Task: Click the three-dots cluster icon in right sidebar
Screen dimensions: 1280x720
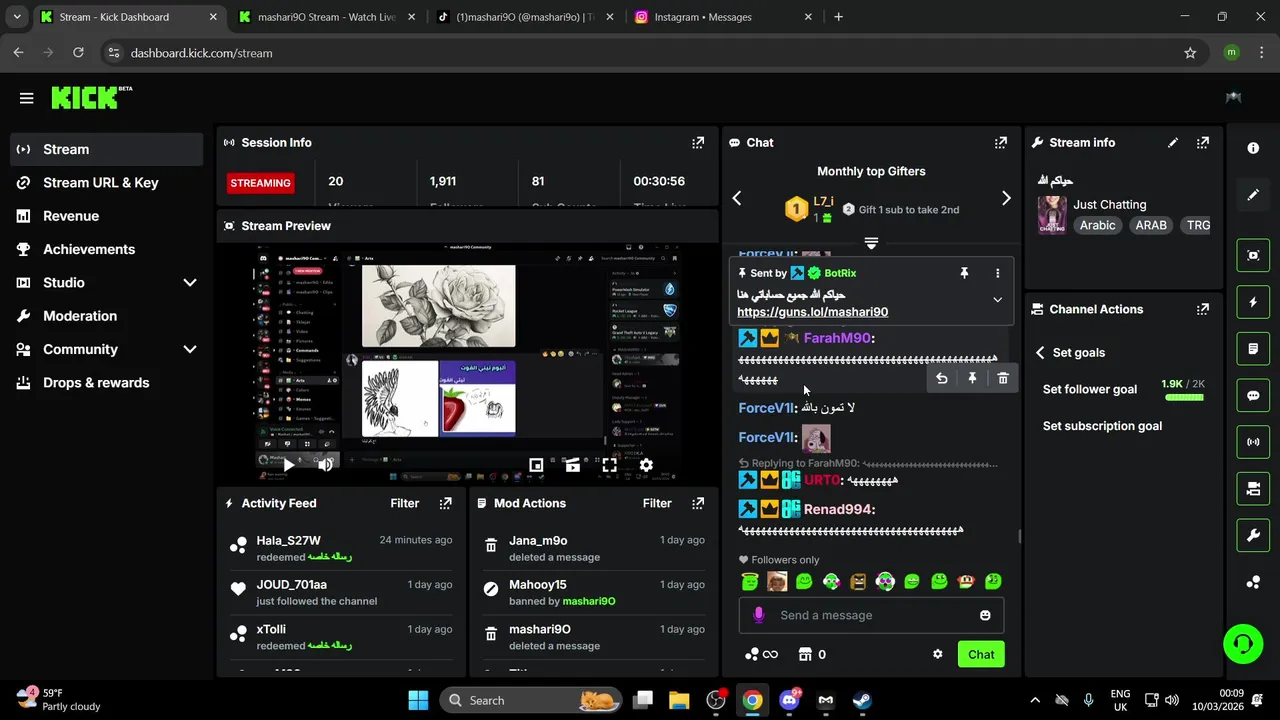Action: coord(1253,582)
